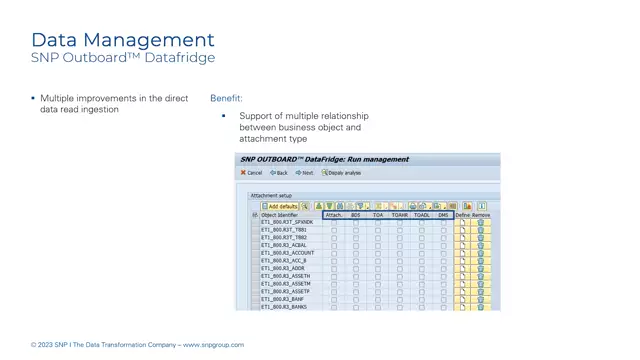Tick Attach. checkbox for ET1_800.R3T_T881
The height and width of the screenshot is (360, 640).
(x=334, y=230)
